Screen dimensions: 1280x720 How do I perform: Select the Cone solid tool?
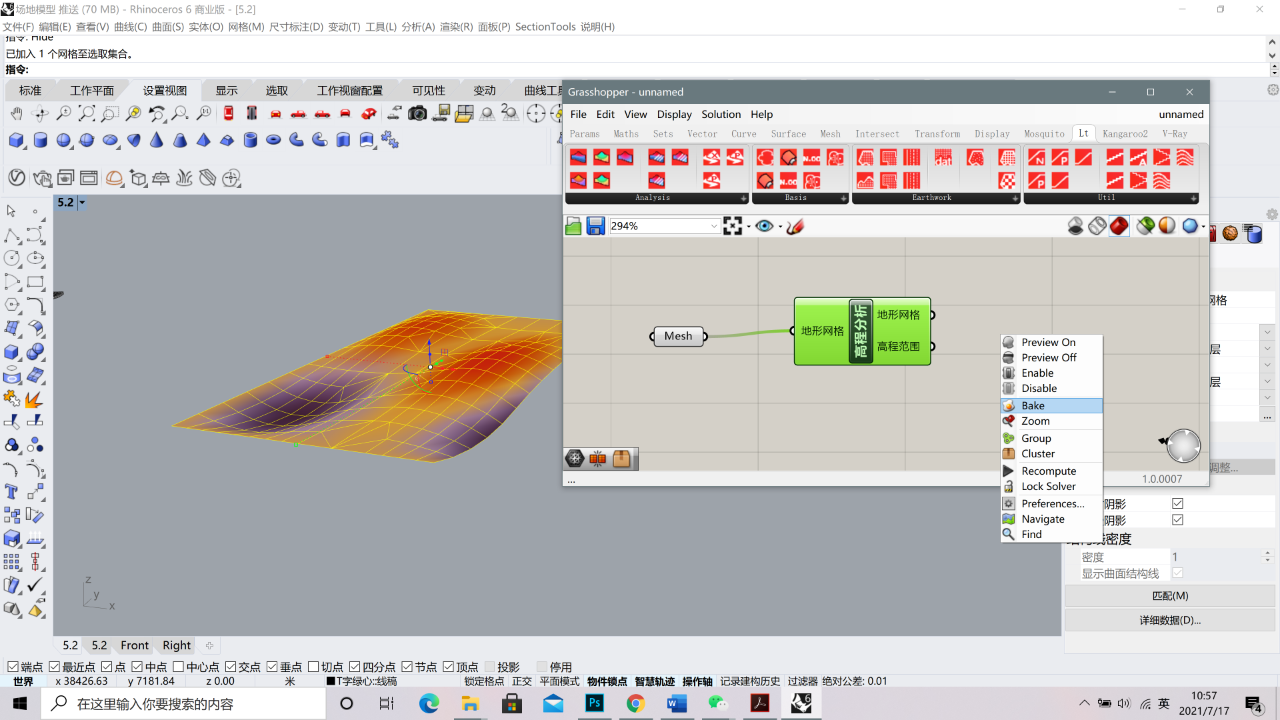coord(157,140)
